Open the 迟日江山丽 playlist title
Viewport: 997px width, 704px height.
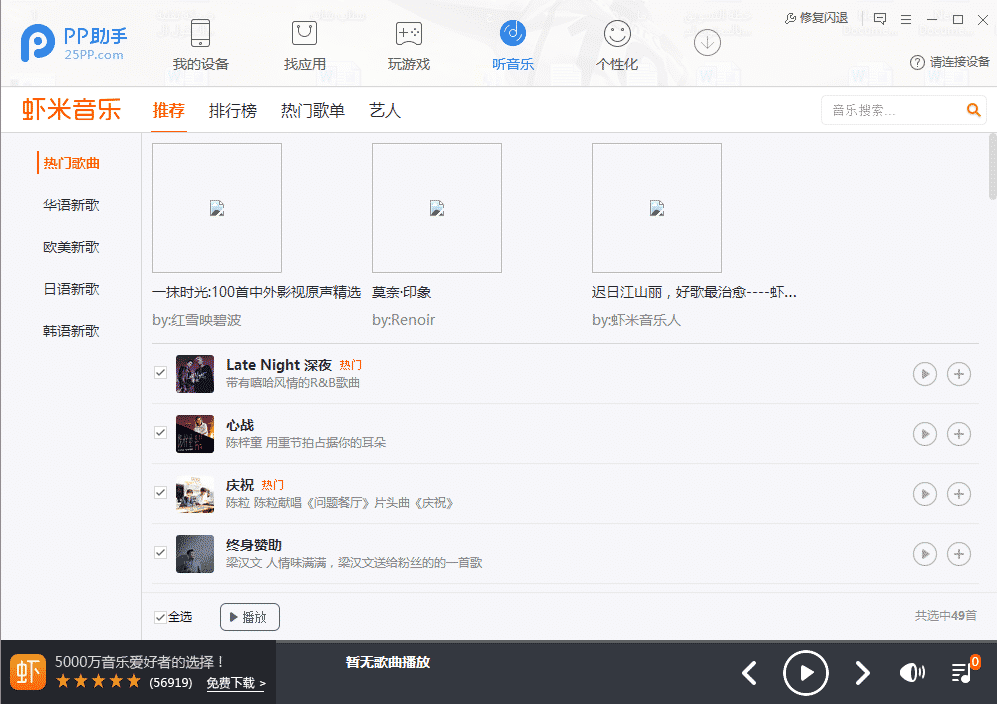[694, 293]
